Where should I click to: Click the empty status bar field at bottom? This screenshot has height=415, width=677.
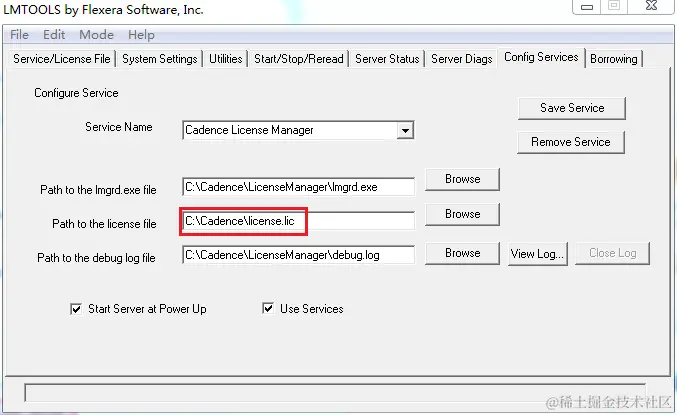335,393
